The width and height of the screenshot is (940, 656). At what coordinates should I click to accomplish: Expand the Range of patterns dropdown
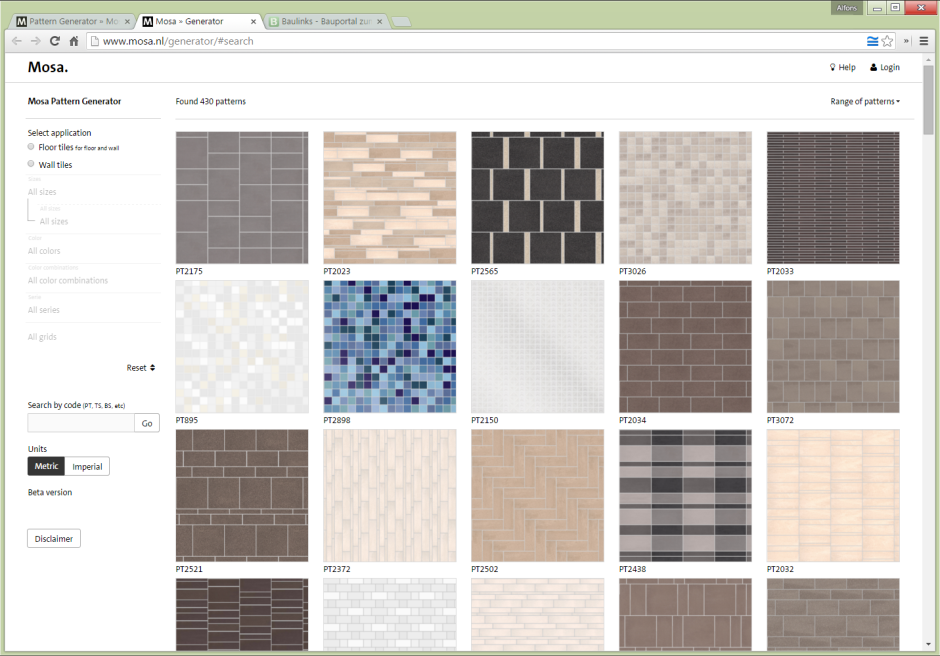(x=865, y=101)
